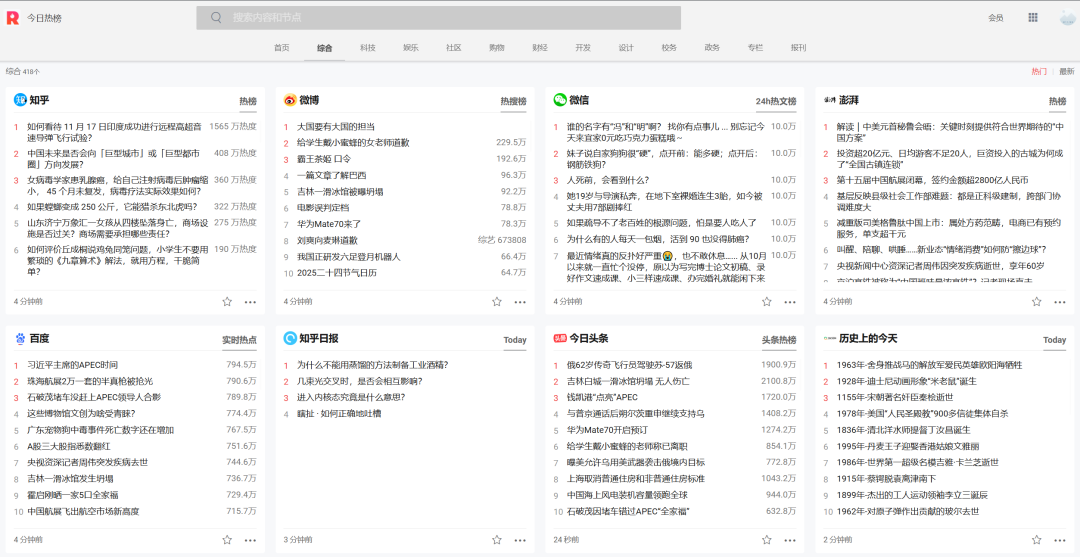Click the 会员 link in the header

point(995,18)
